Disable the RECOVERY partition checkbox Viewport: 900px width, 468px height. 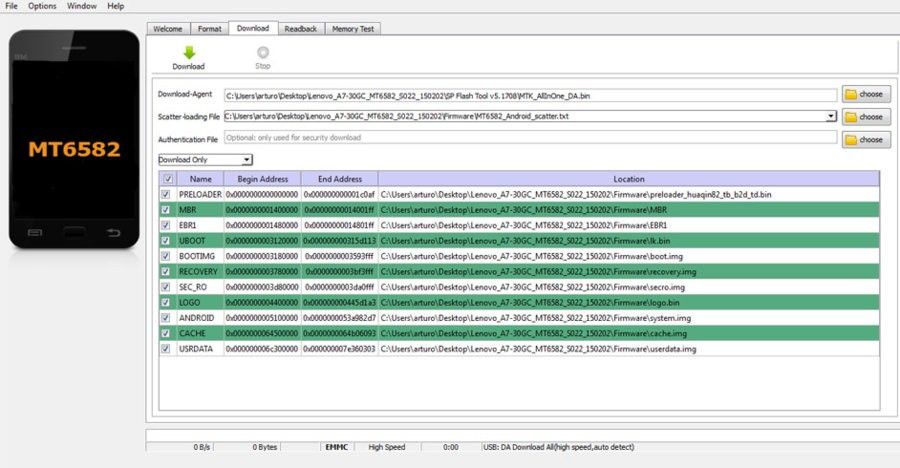[166, 271]
